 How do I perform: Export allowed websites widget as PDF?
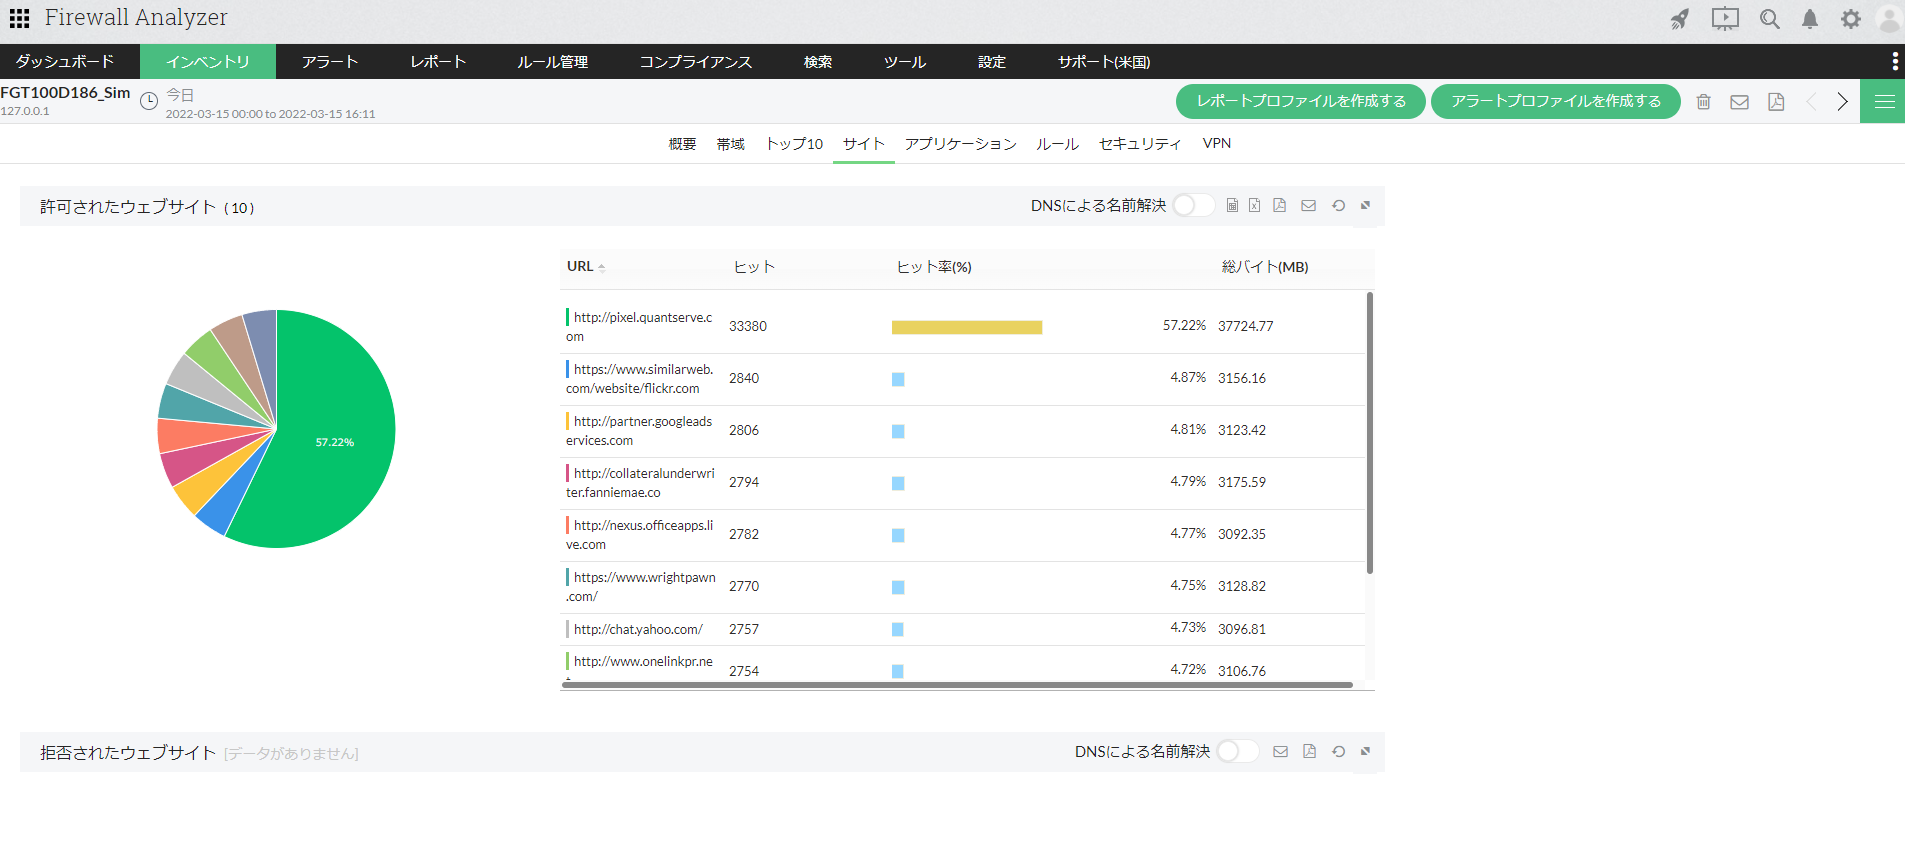1279,205
